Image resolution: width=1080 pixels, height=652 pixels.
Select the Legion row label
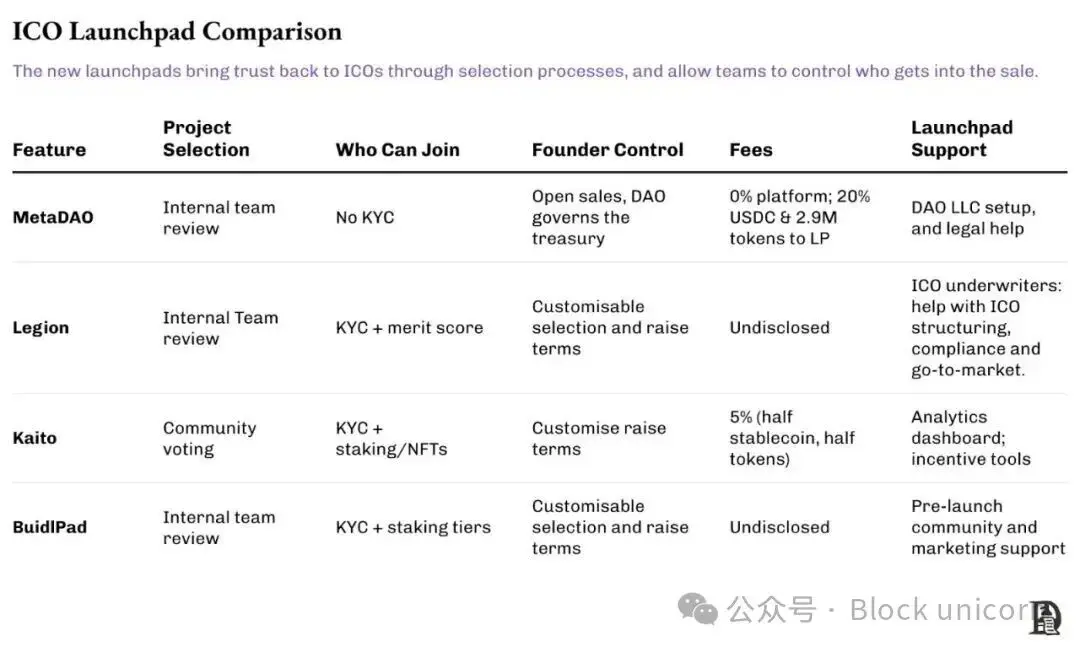click(x=41, y=328)
